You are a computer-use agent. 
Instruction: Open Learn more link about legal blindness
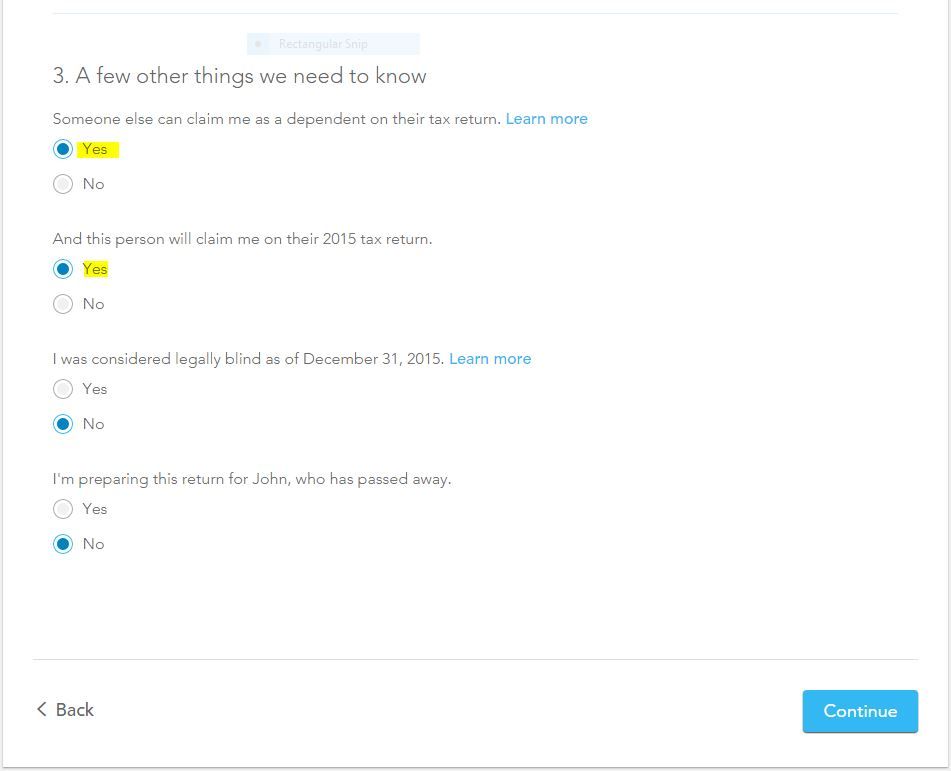pos(490,359)
